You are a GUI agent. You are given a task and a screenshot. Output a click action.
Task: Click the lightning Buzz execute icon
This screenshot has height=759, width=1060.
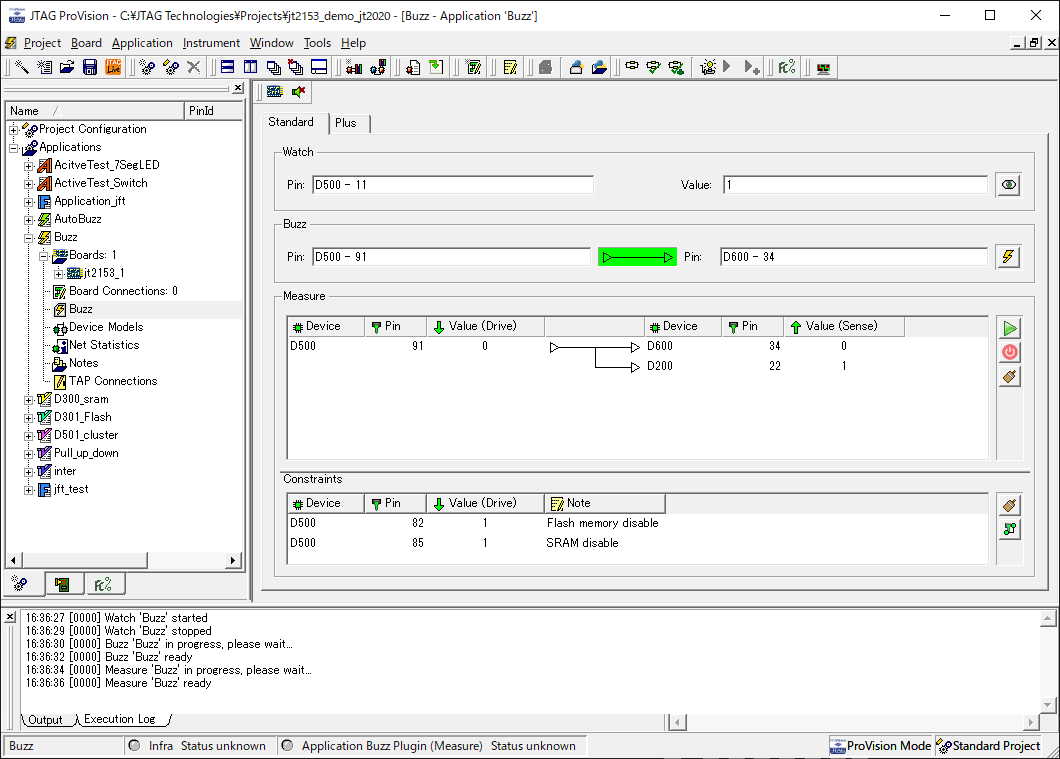(x=1008, y=257)
